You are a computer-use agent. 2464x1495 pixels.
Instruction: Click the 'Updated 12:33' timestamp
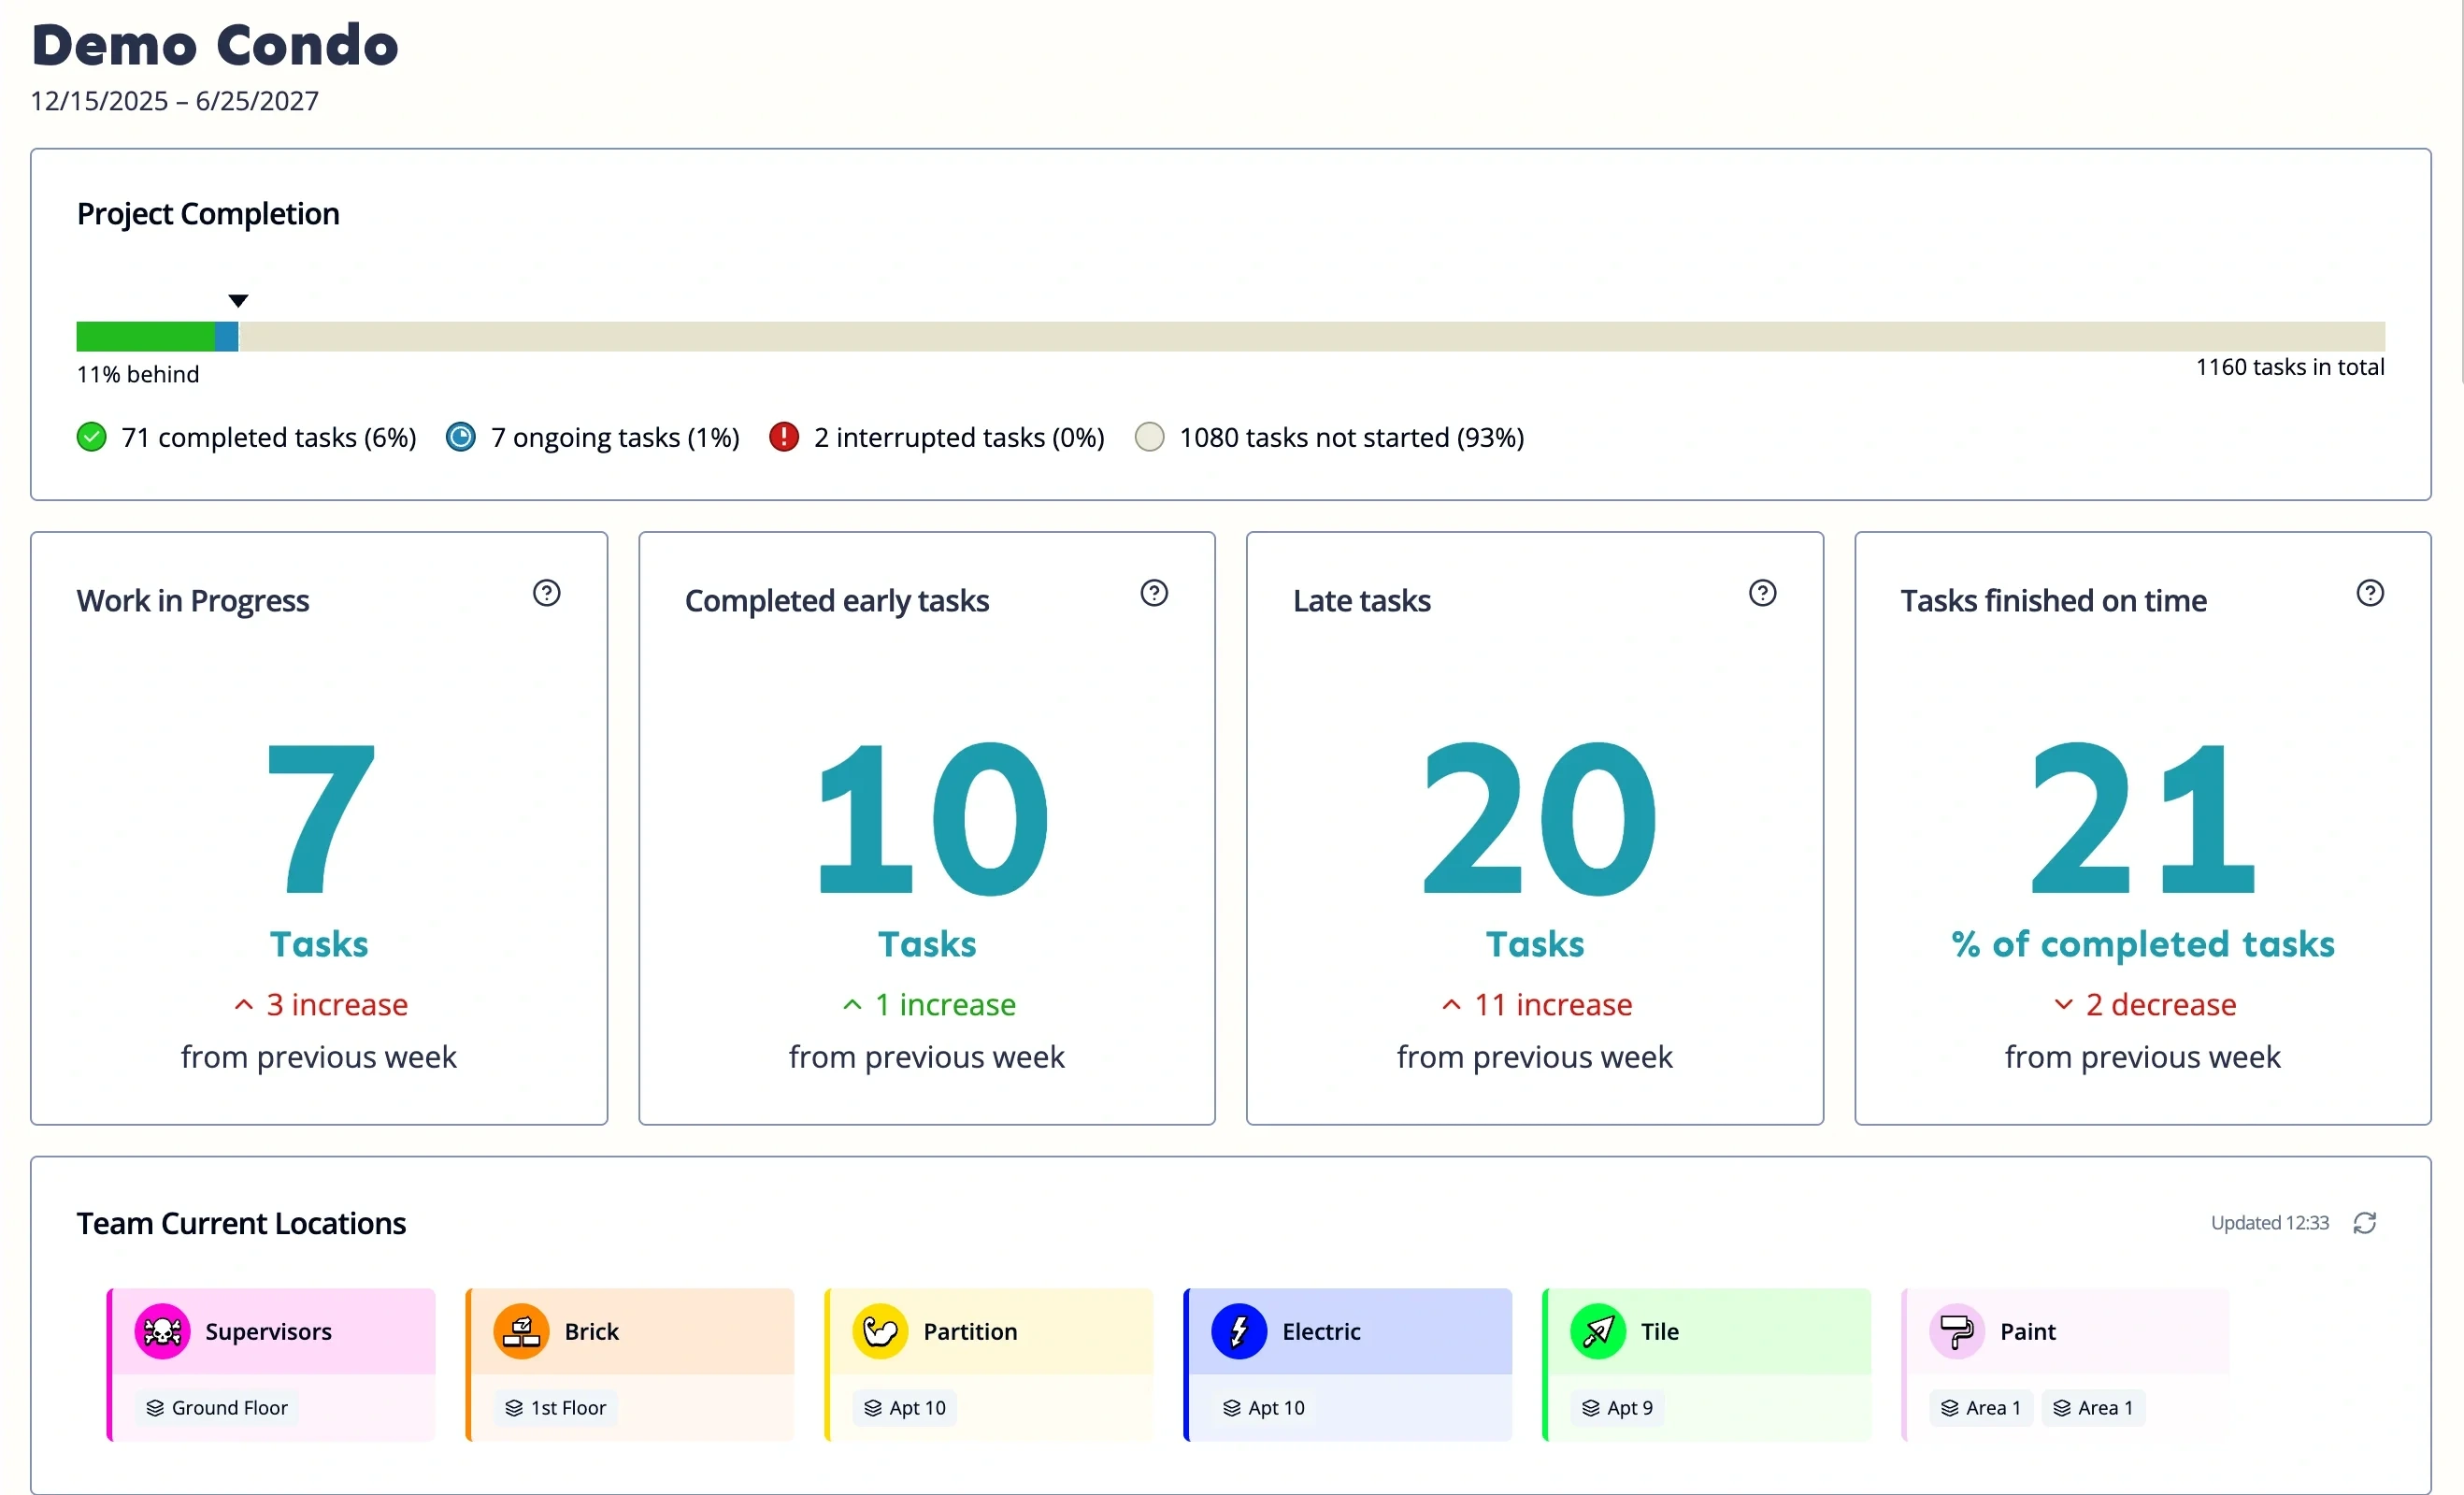(x=2270, y=1223)
